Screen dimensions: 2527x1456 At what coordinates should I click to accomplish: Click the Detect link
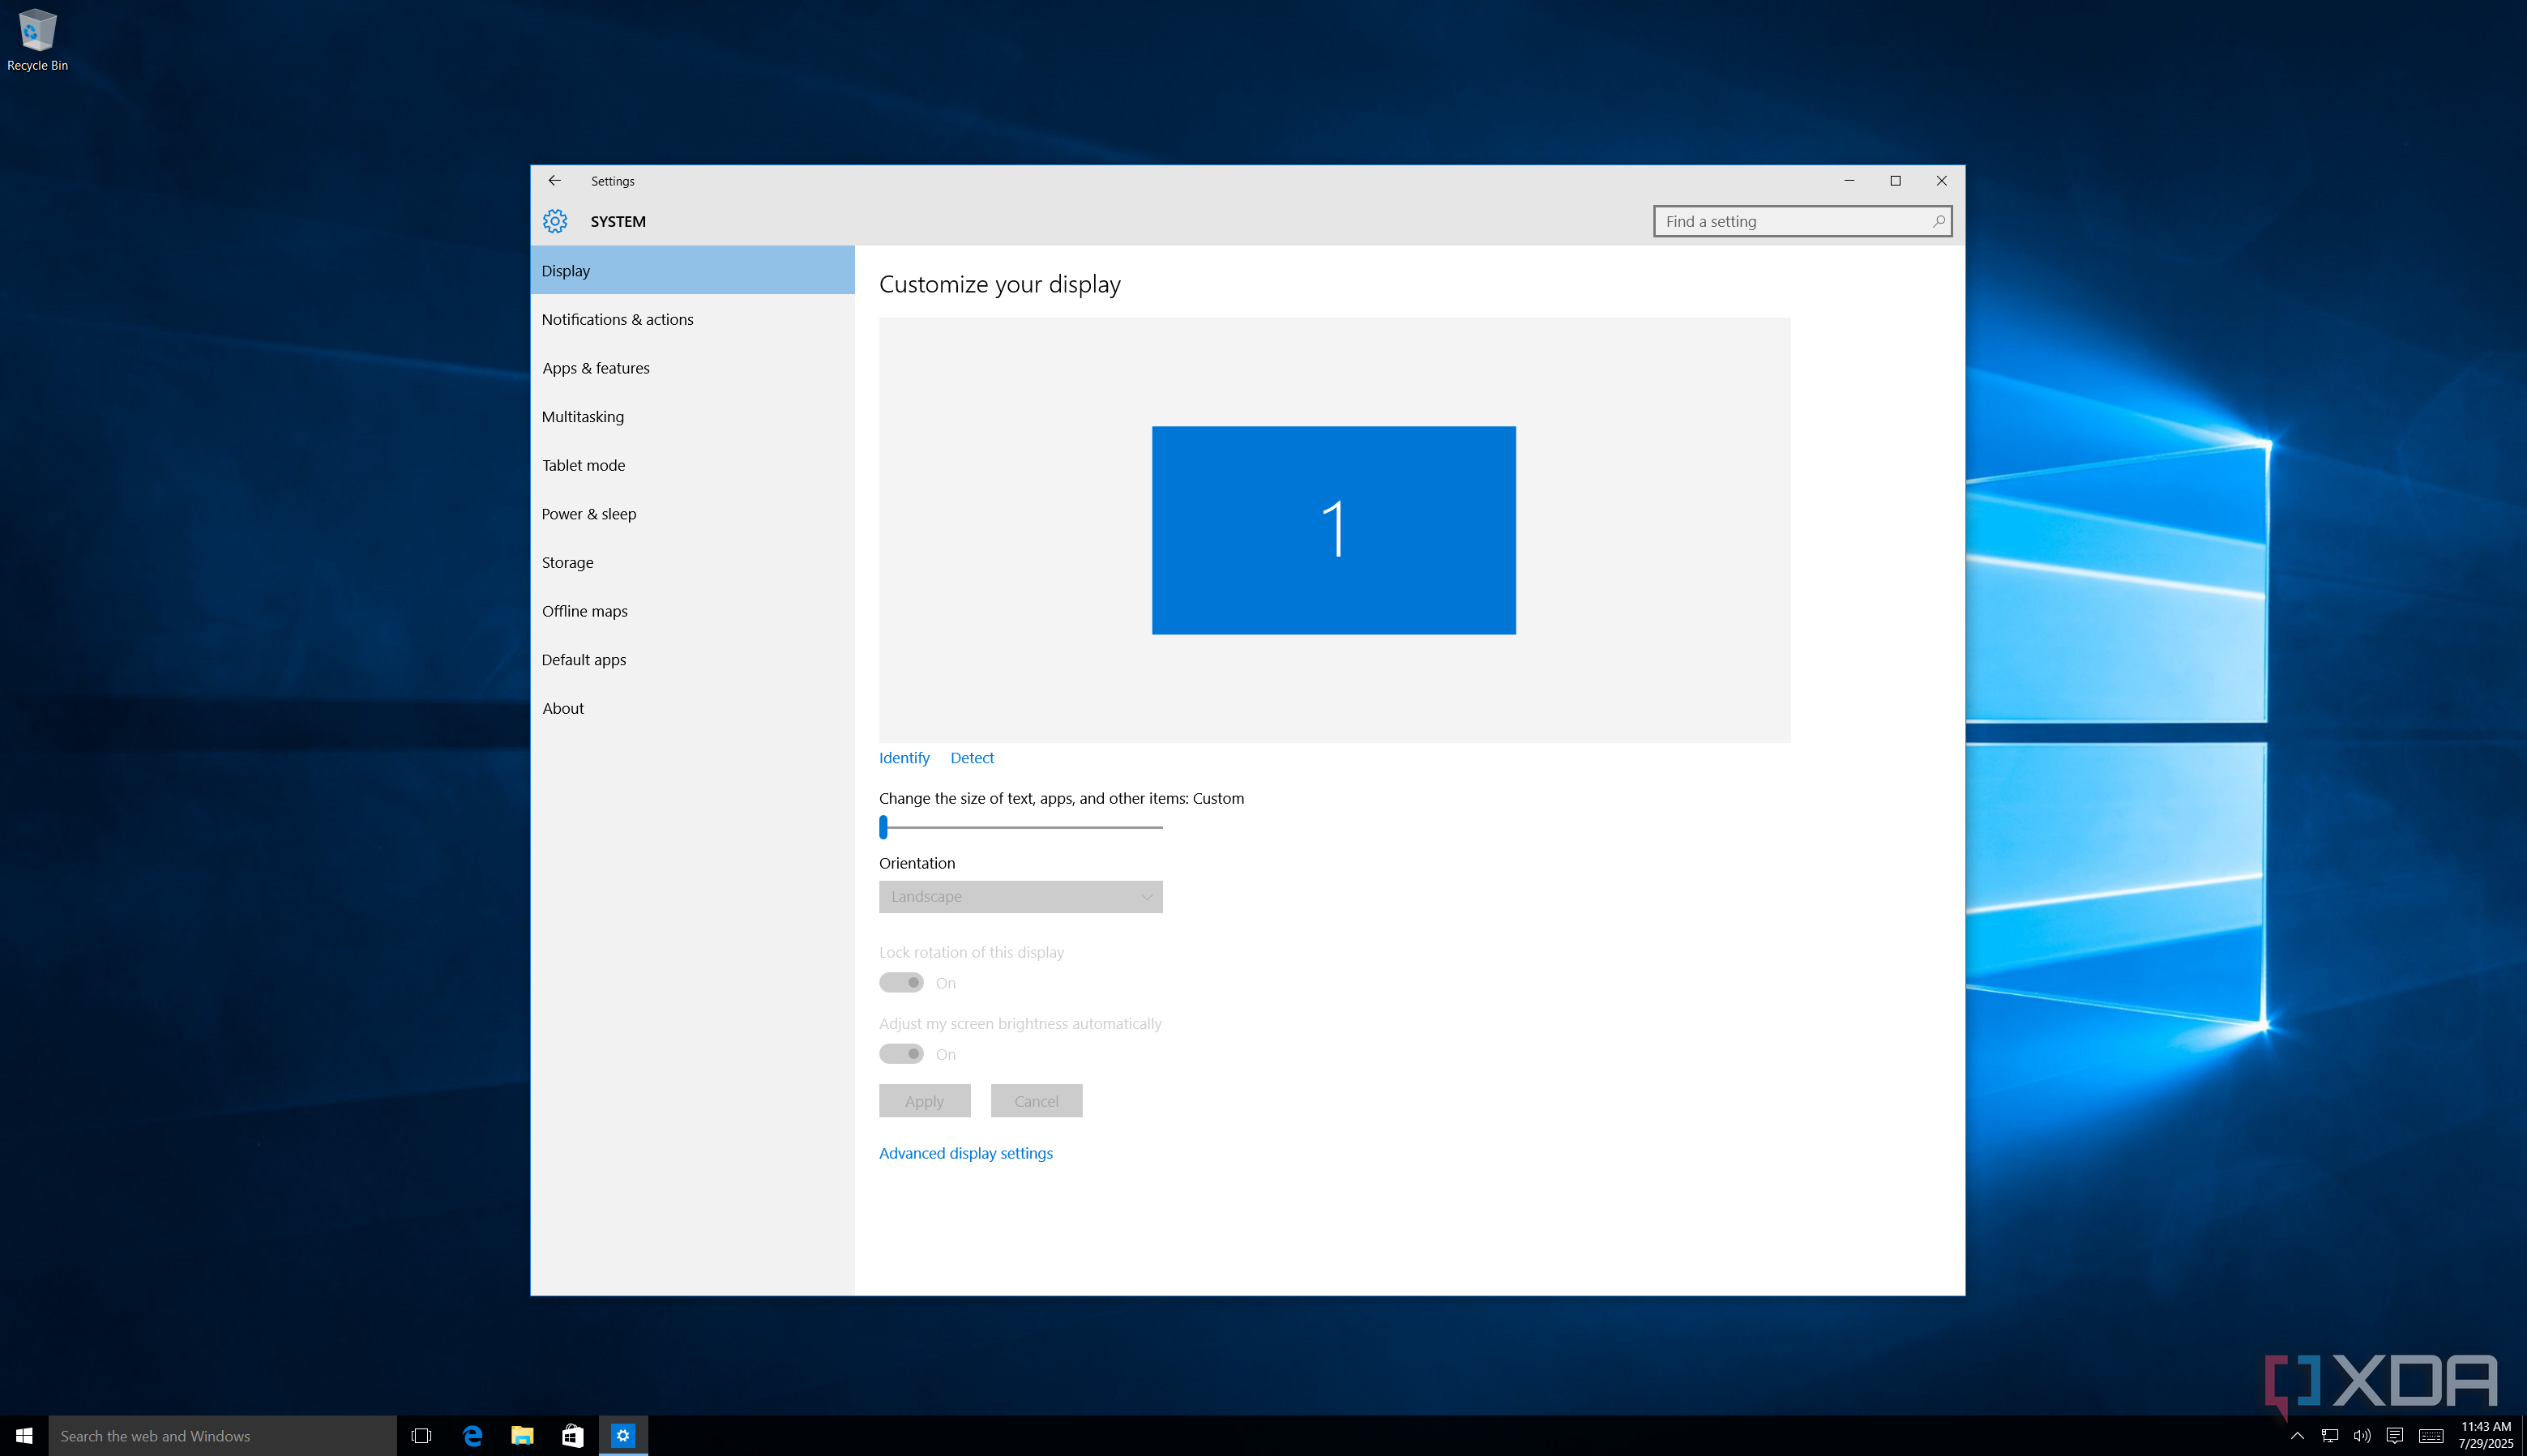click(972, 758)
